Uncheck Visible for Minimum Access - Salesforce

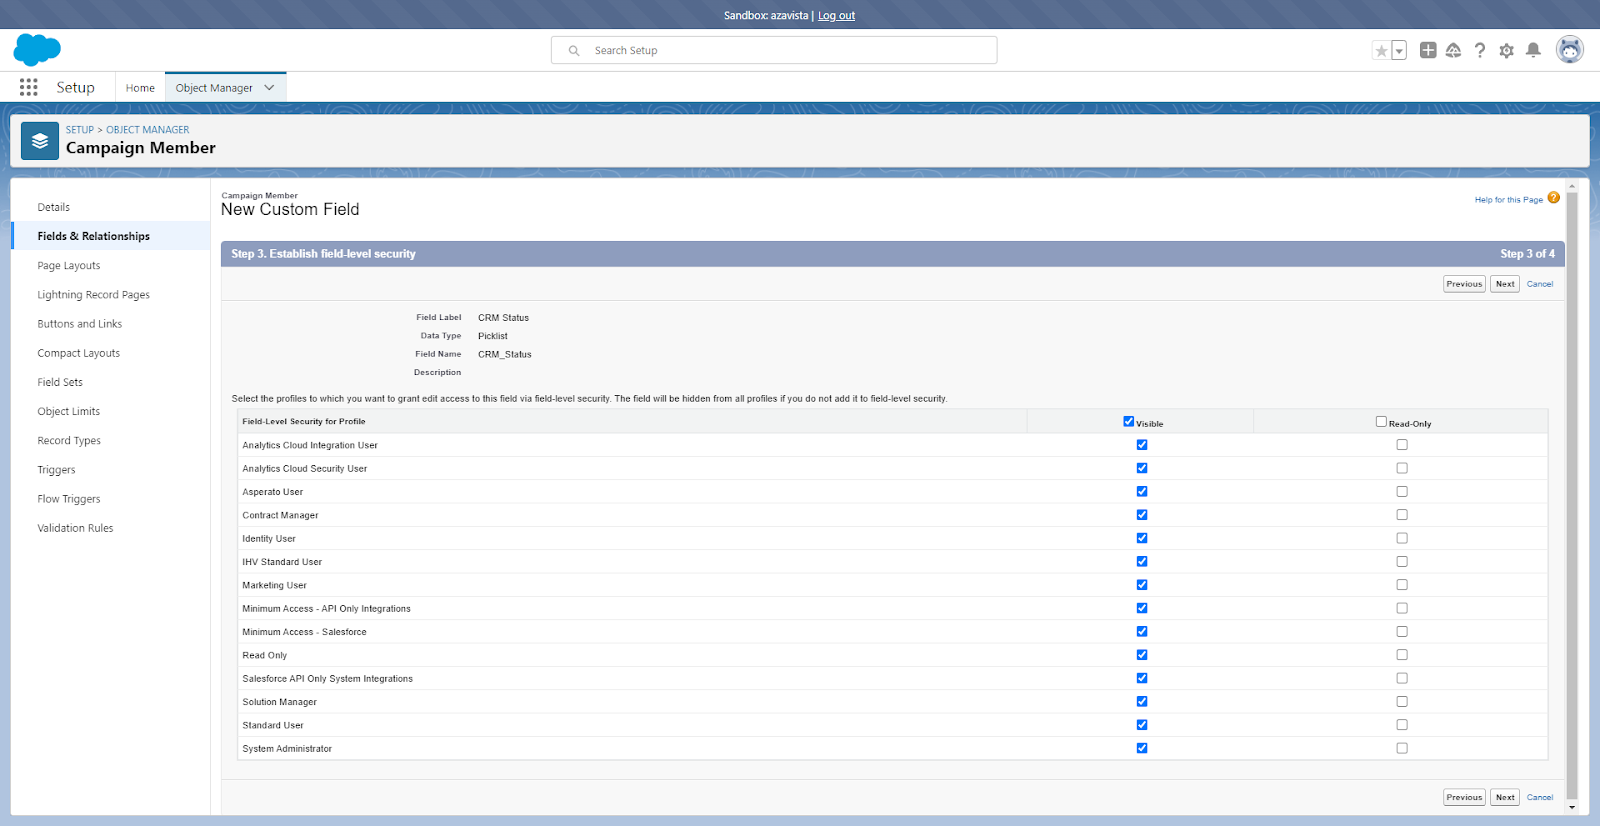(x=1142, y=631)
